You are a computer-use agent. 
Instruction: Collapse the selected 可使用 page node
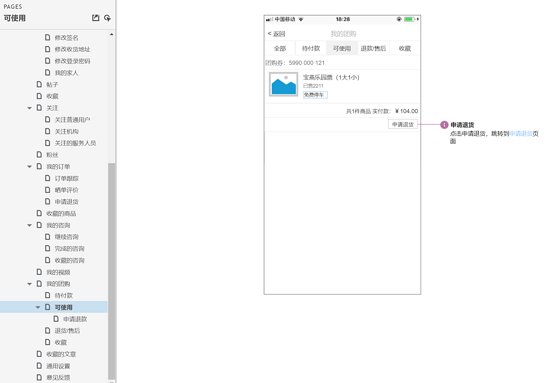point(38,307)
